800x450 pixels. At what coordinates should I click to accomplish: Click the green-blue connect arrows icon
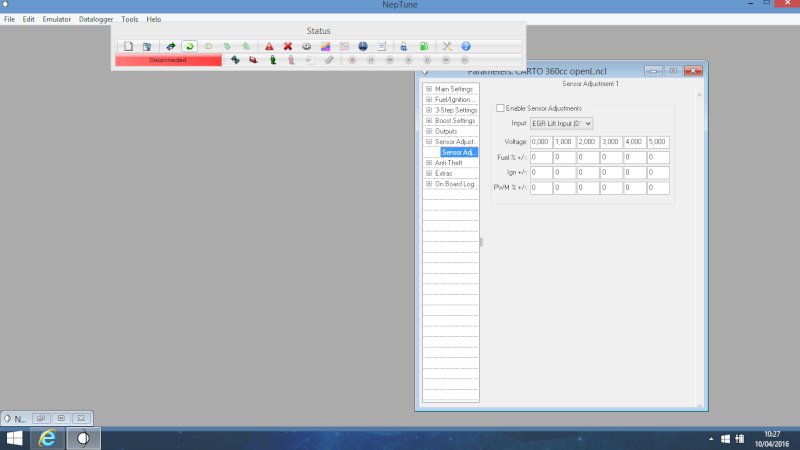(x=171, y=46)
